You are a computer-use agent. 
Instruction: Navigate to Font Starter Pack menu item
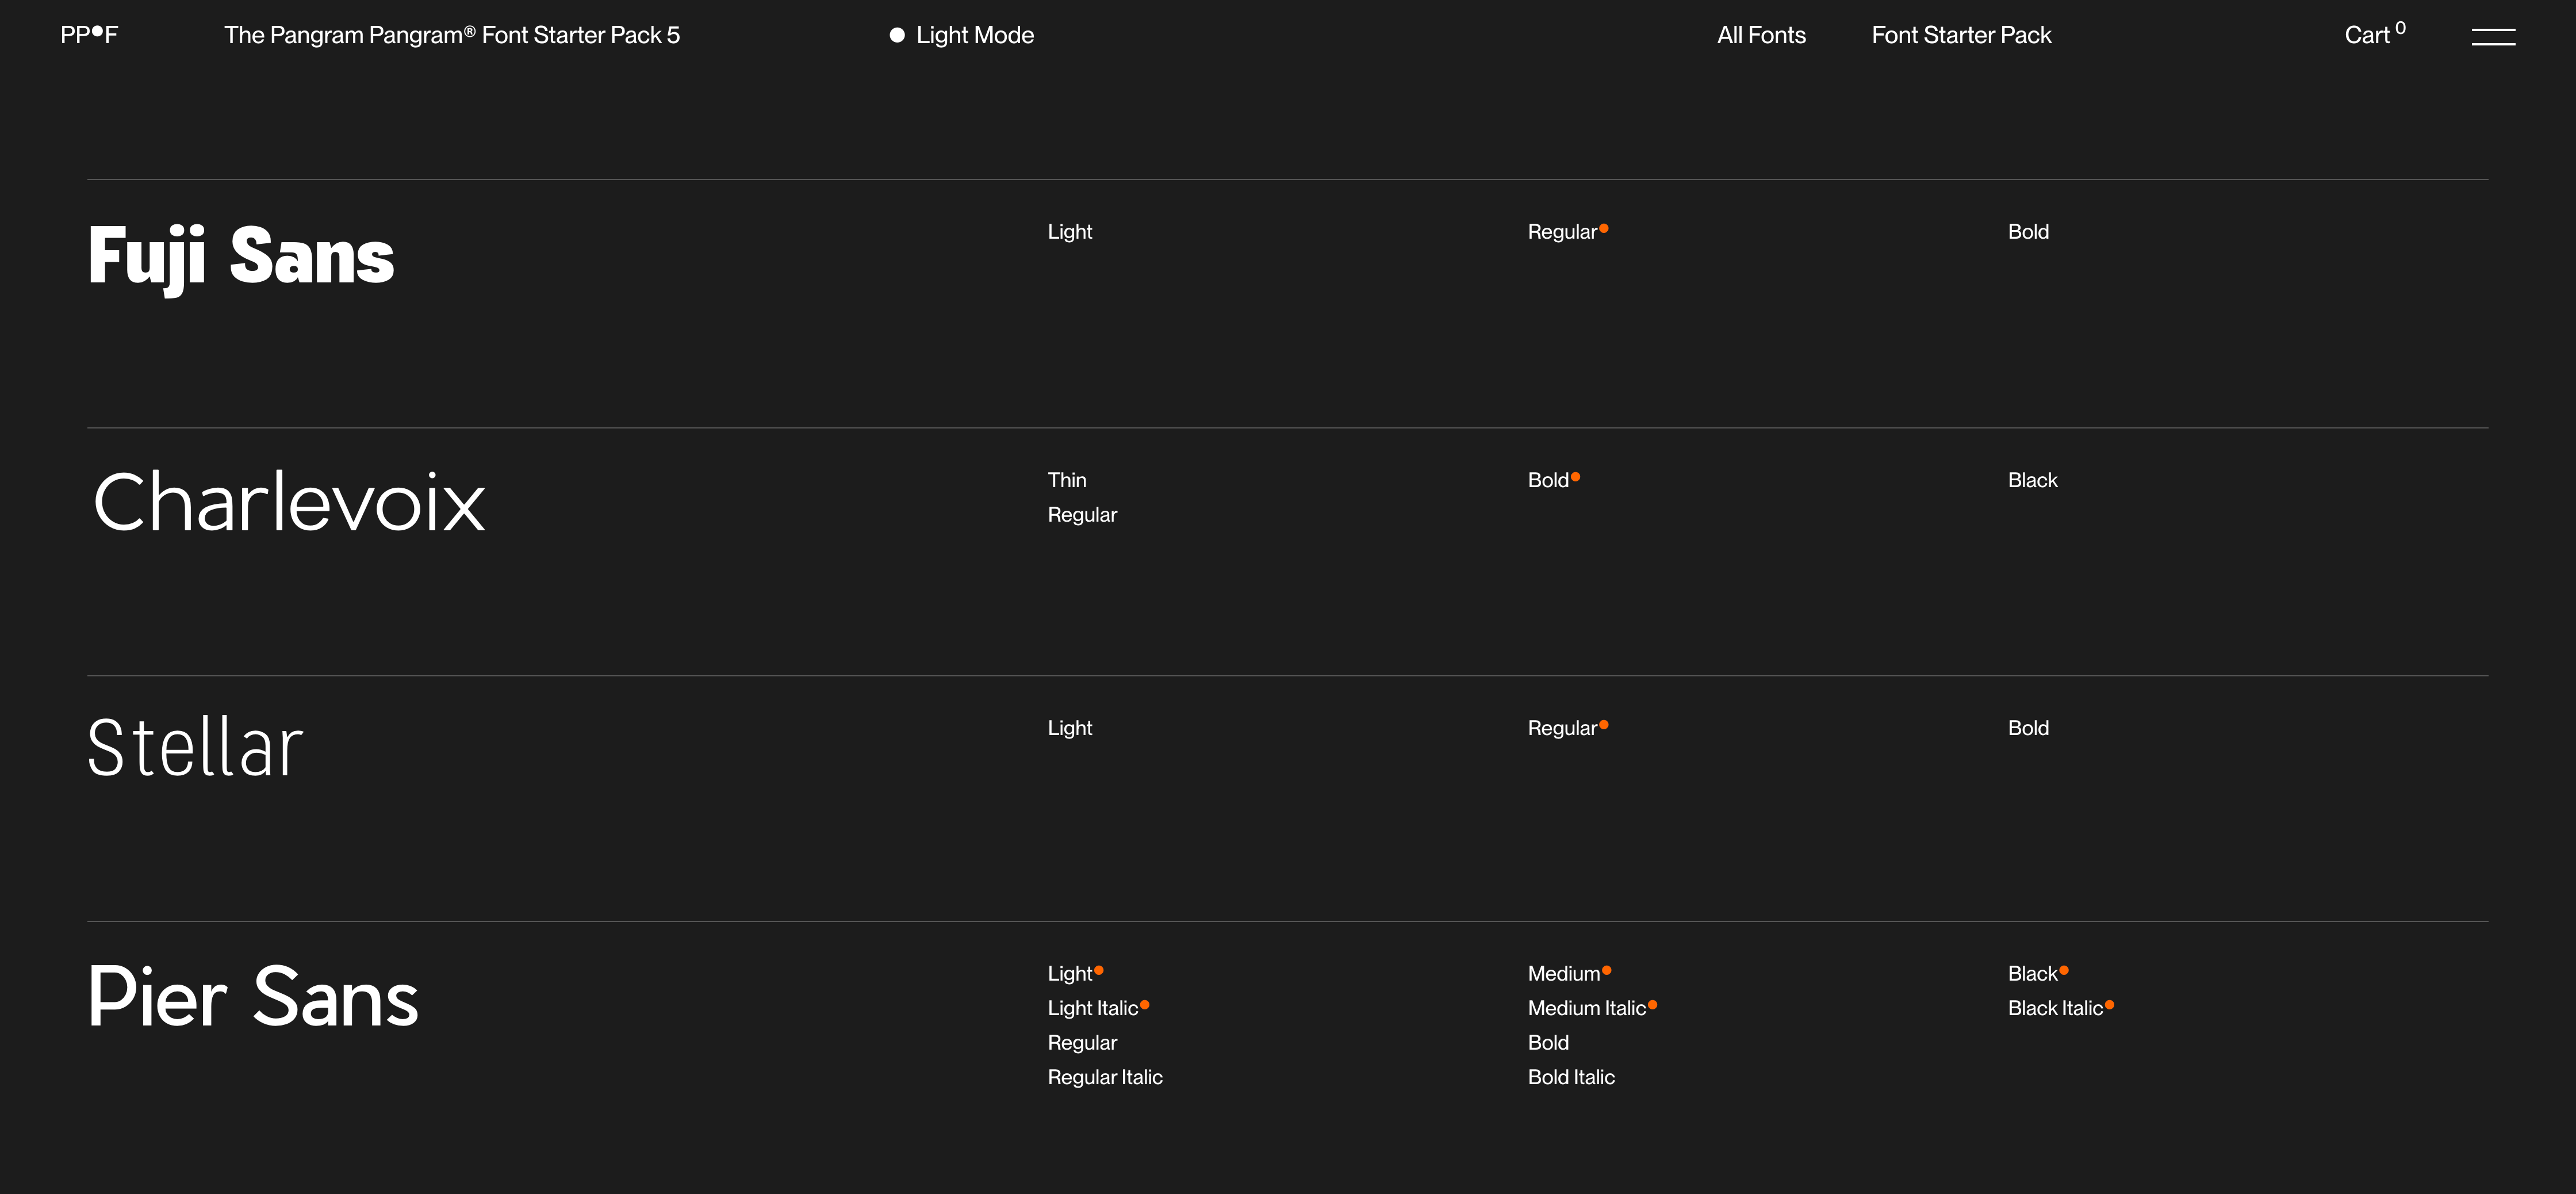pos(1960,35)
